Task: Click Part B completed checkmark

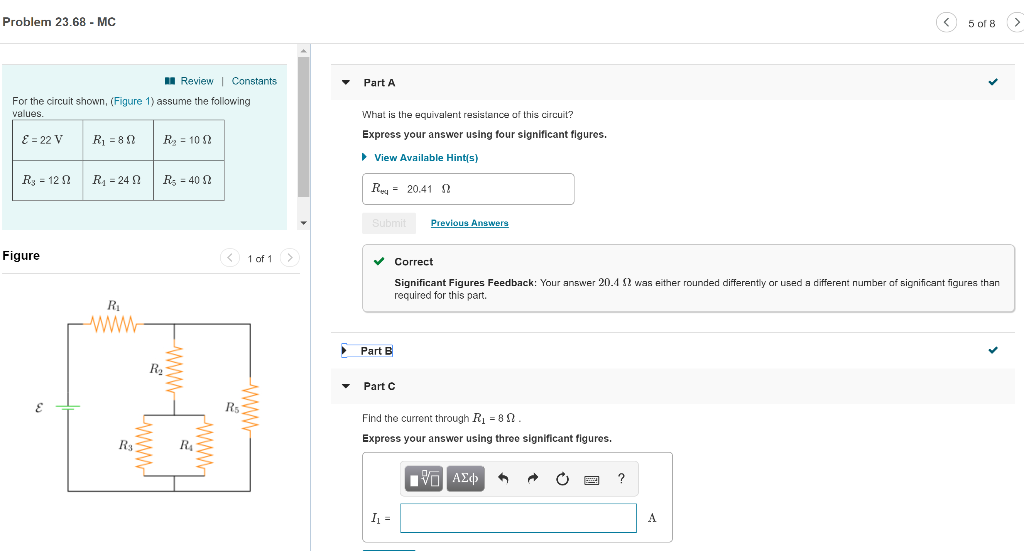Action: [x=993, y=350]
